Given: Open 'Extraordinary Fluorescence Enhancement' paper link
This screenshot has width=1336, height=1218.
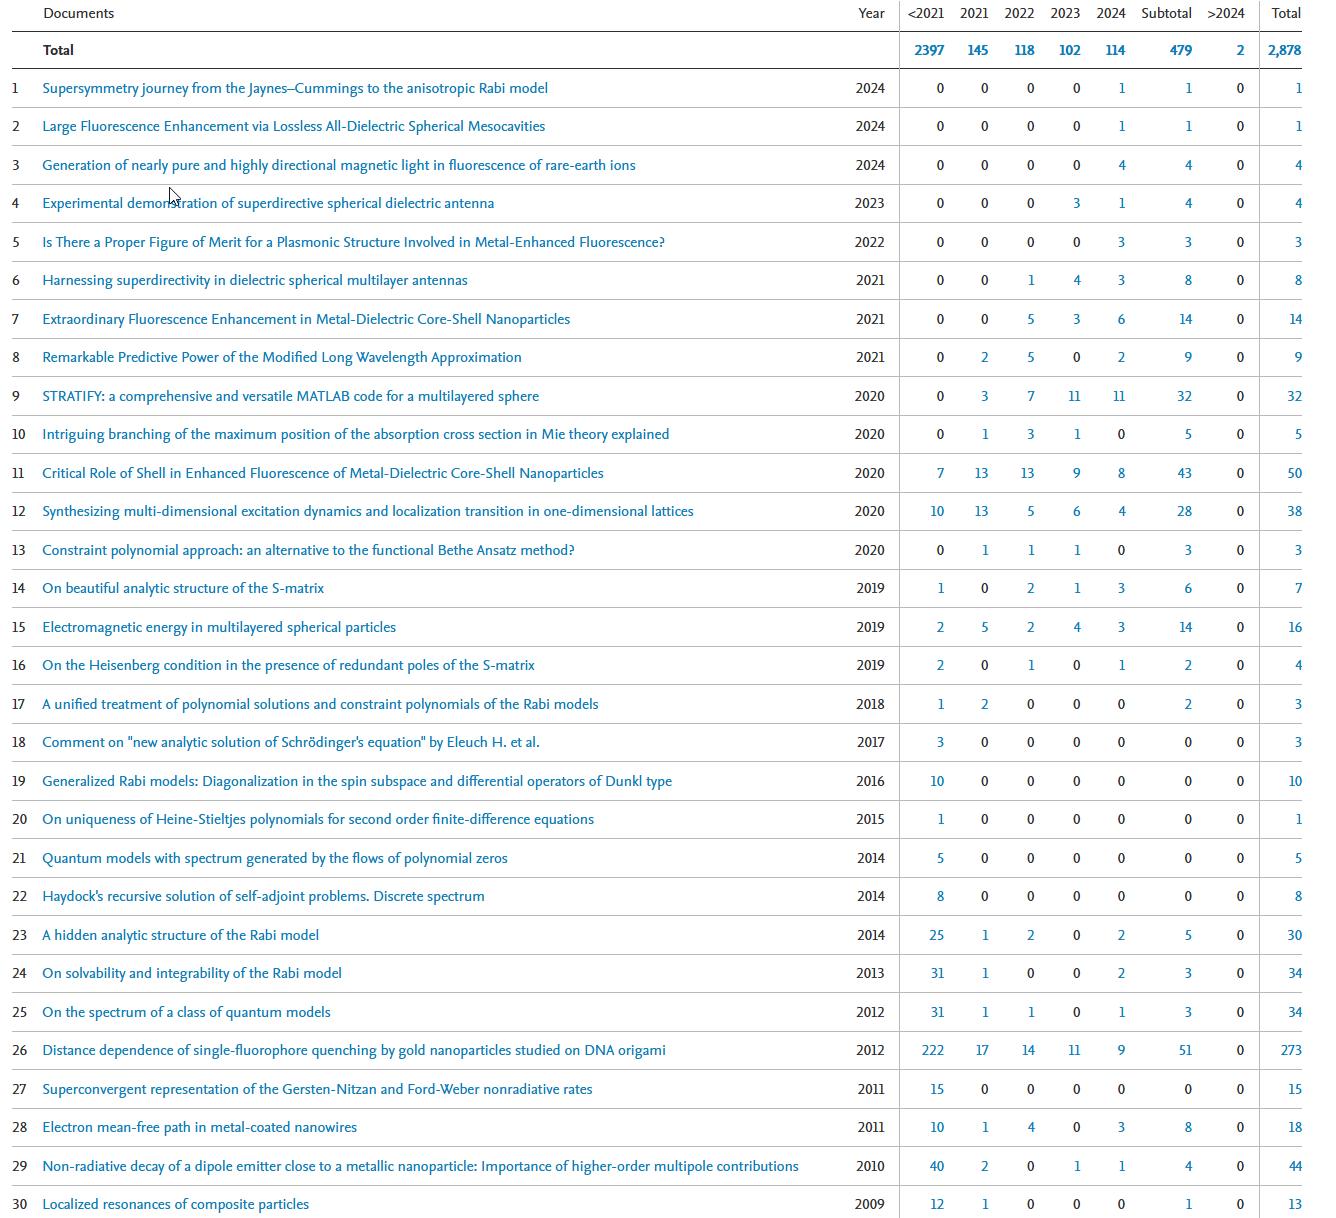Looking at the screenshot, I should pos(306,319).
